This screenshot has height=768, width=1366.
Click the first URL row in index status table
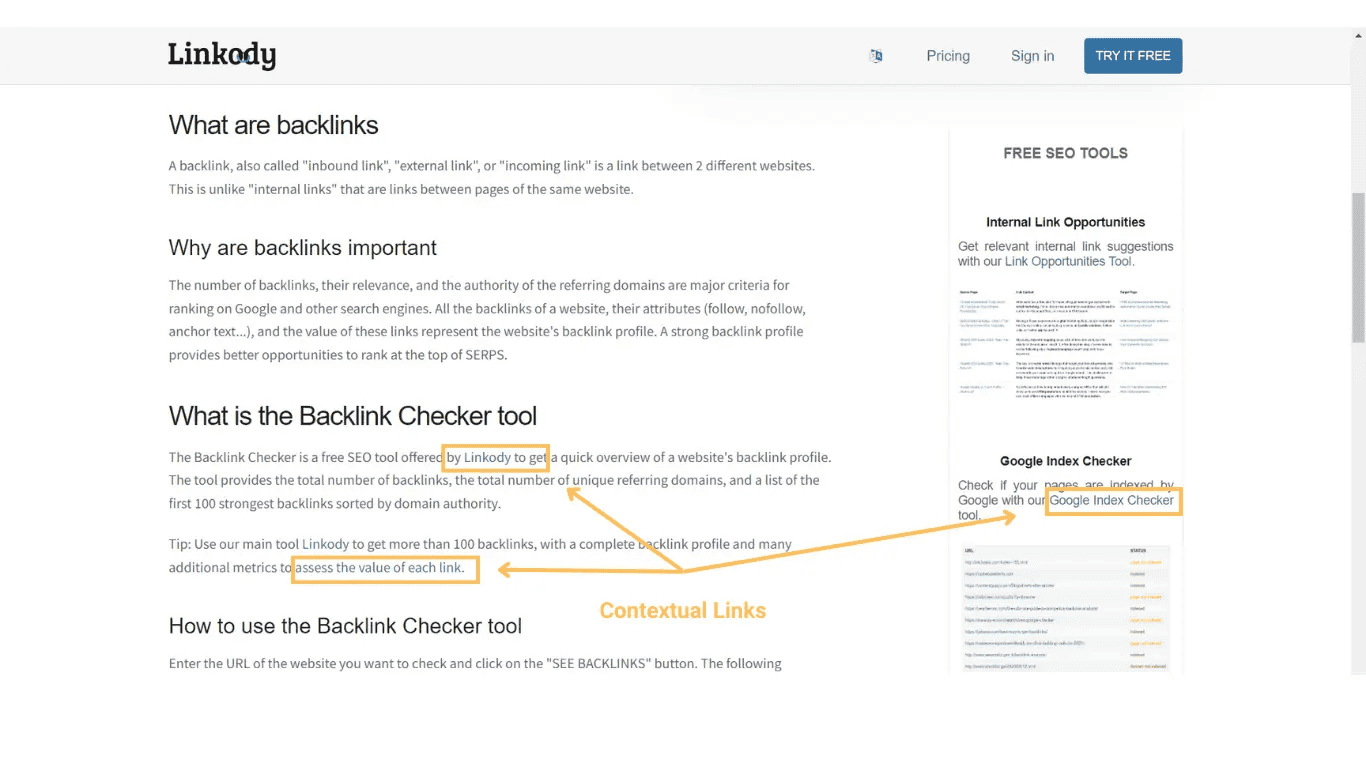[x=995, y=563]
